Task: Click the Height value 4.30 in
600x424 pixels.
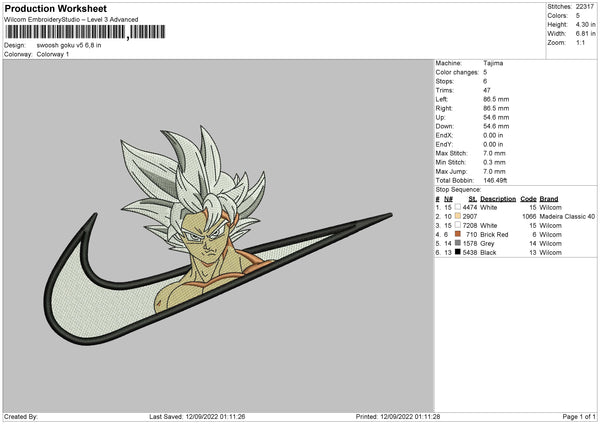Action: tap(585, 24)
